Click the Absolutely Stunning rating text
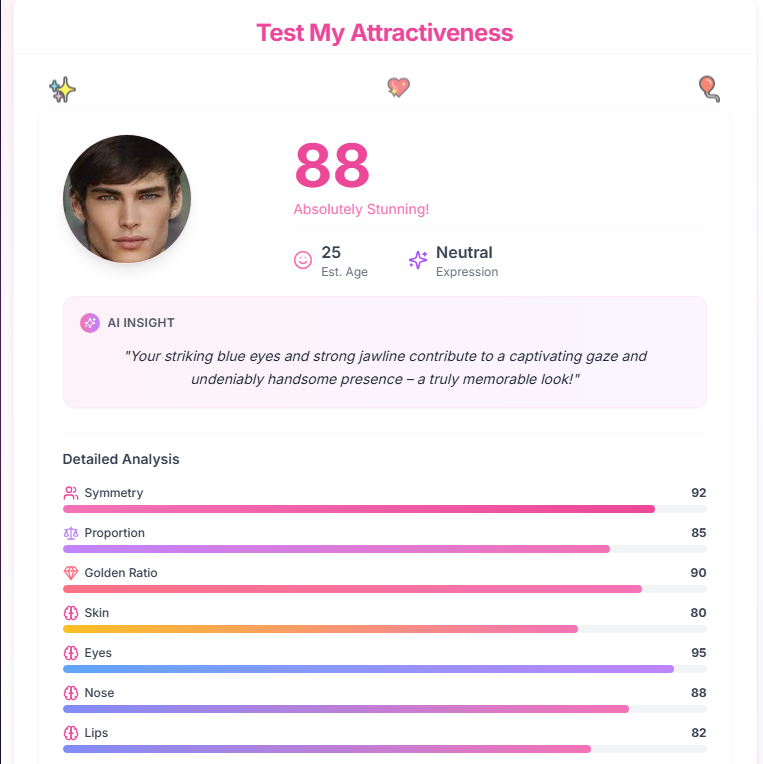The width and height of the screenshot is (763, 764). point(361,210)
